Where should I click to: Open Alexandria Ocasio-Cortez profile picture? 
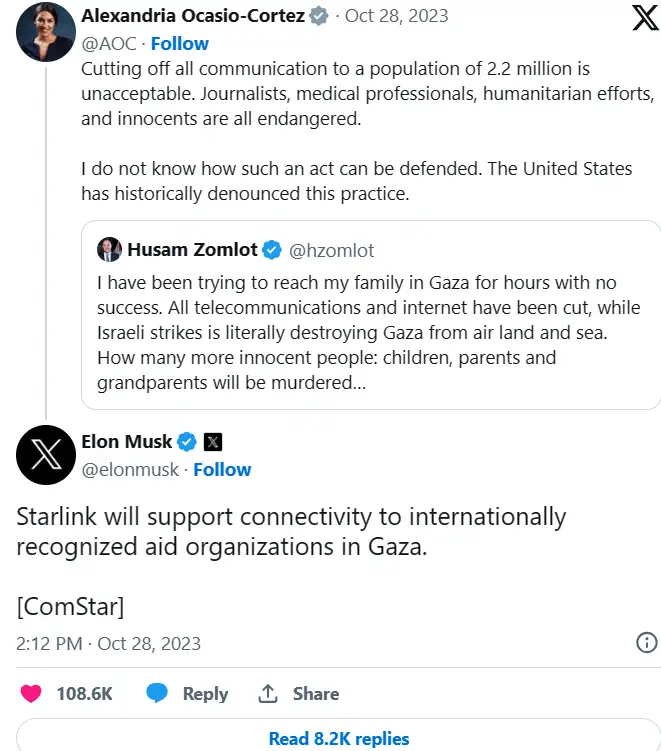[x=46, y=32]
